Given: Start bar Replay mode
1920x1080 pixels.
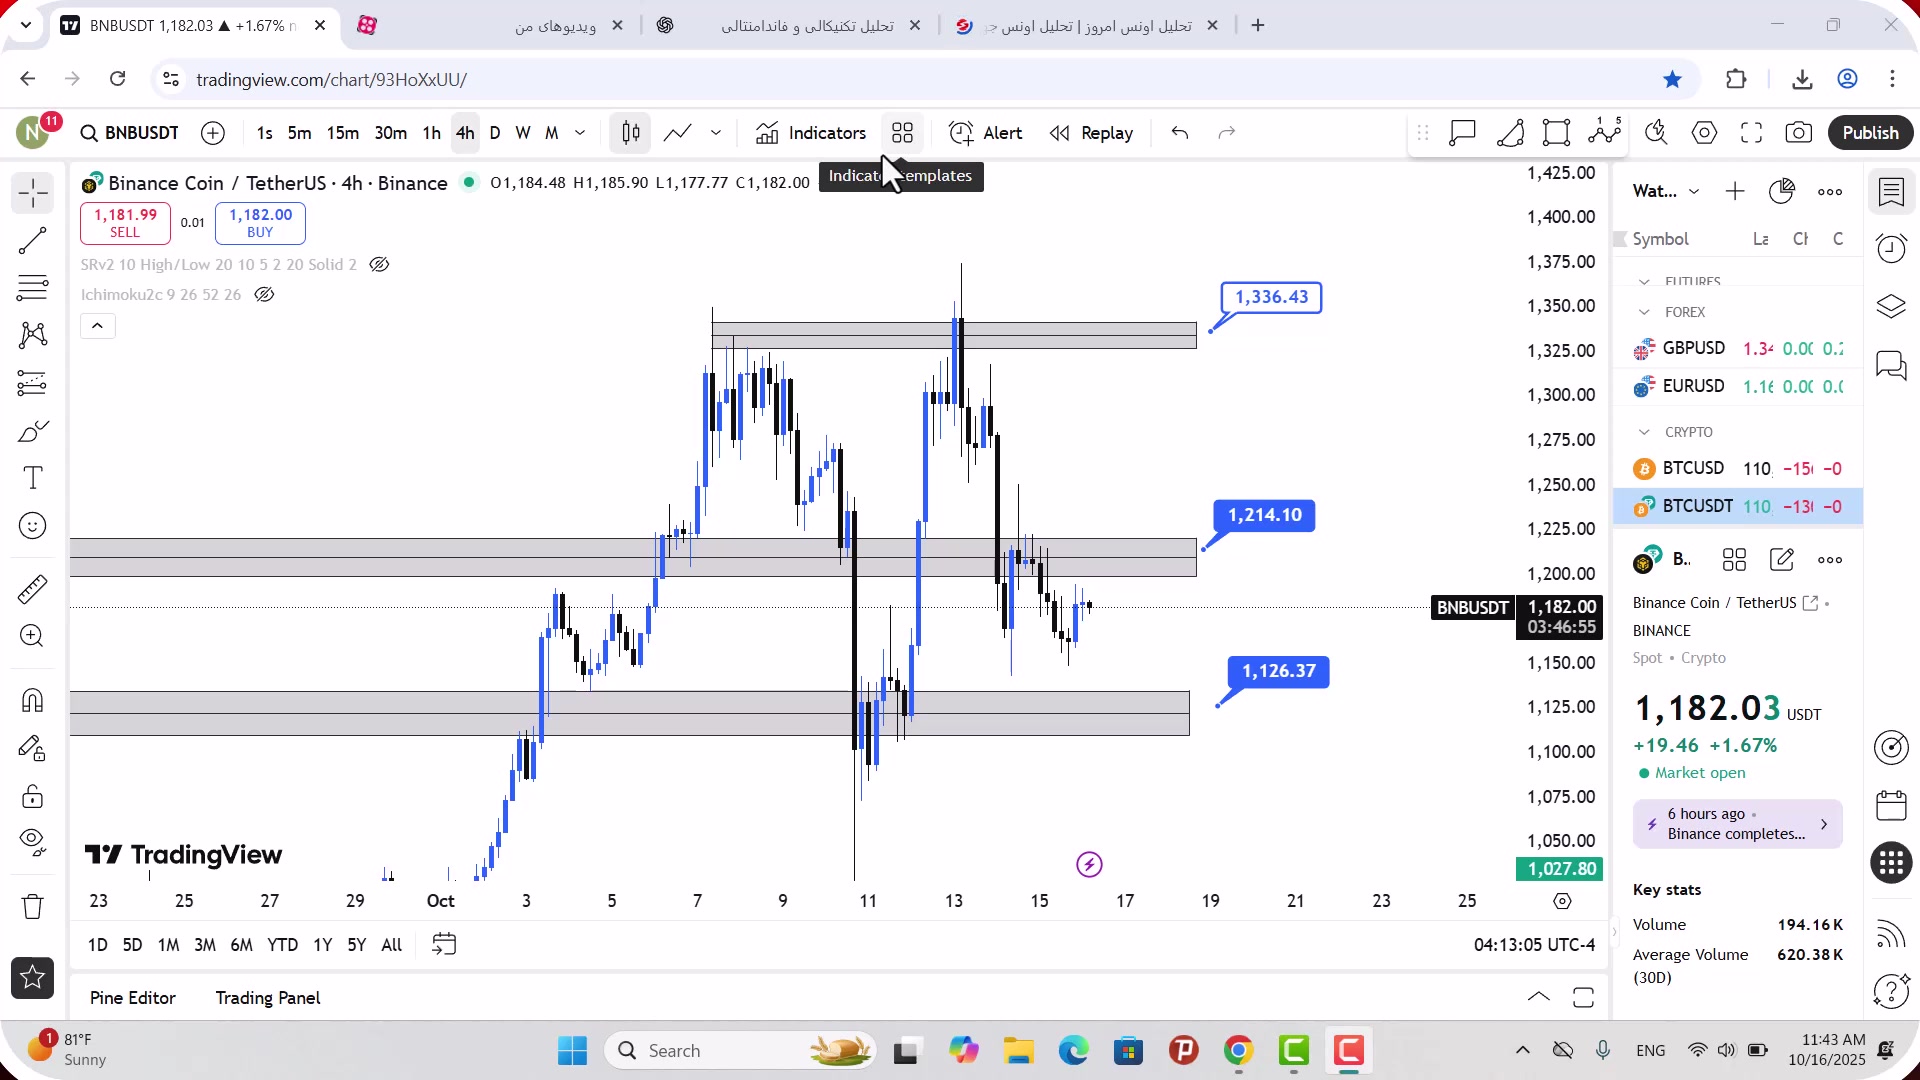Looking at the screenshot, I should (1091, 133).
